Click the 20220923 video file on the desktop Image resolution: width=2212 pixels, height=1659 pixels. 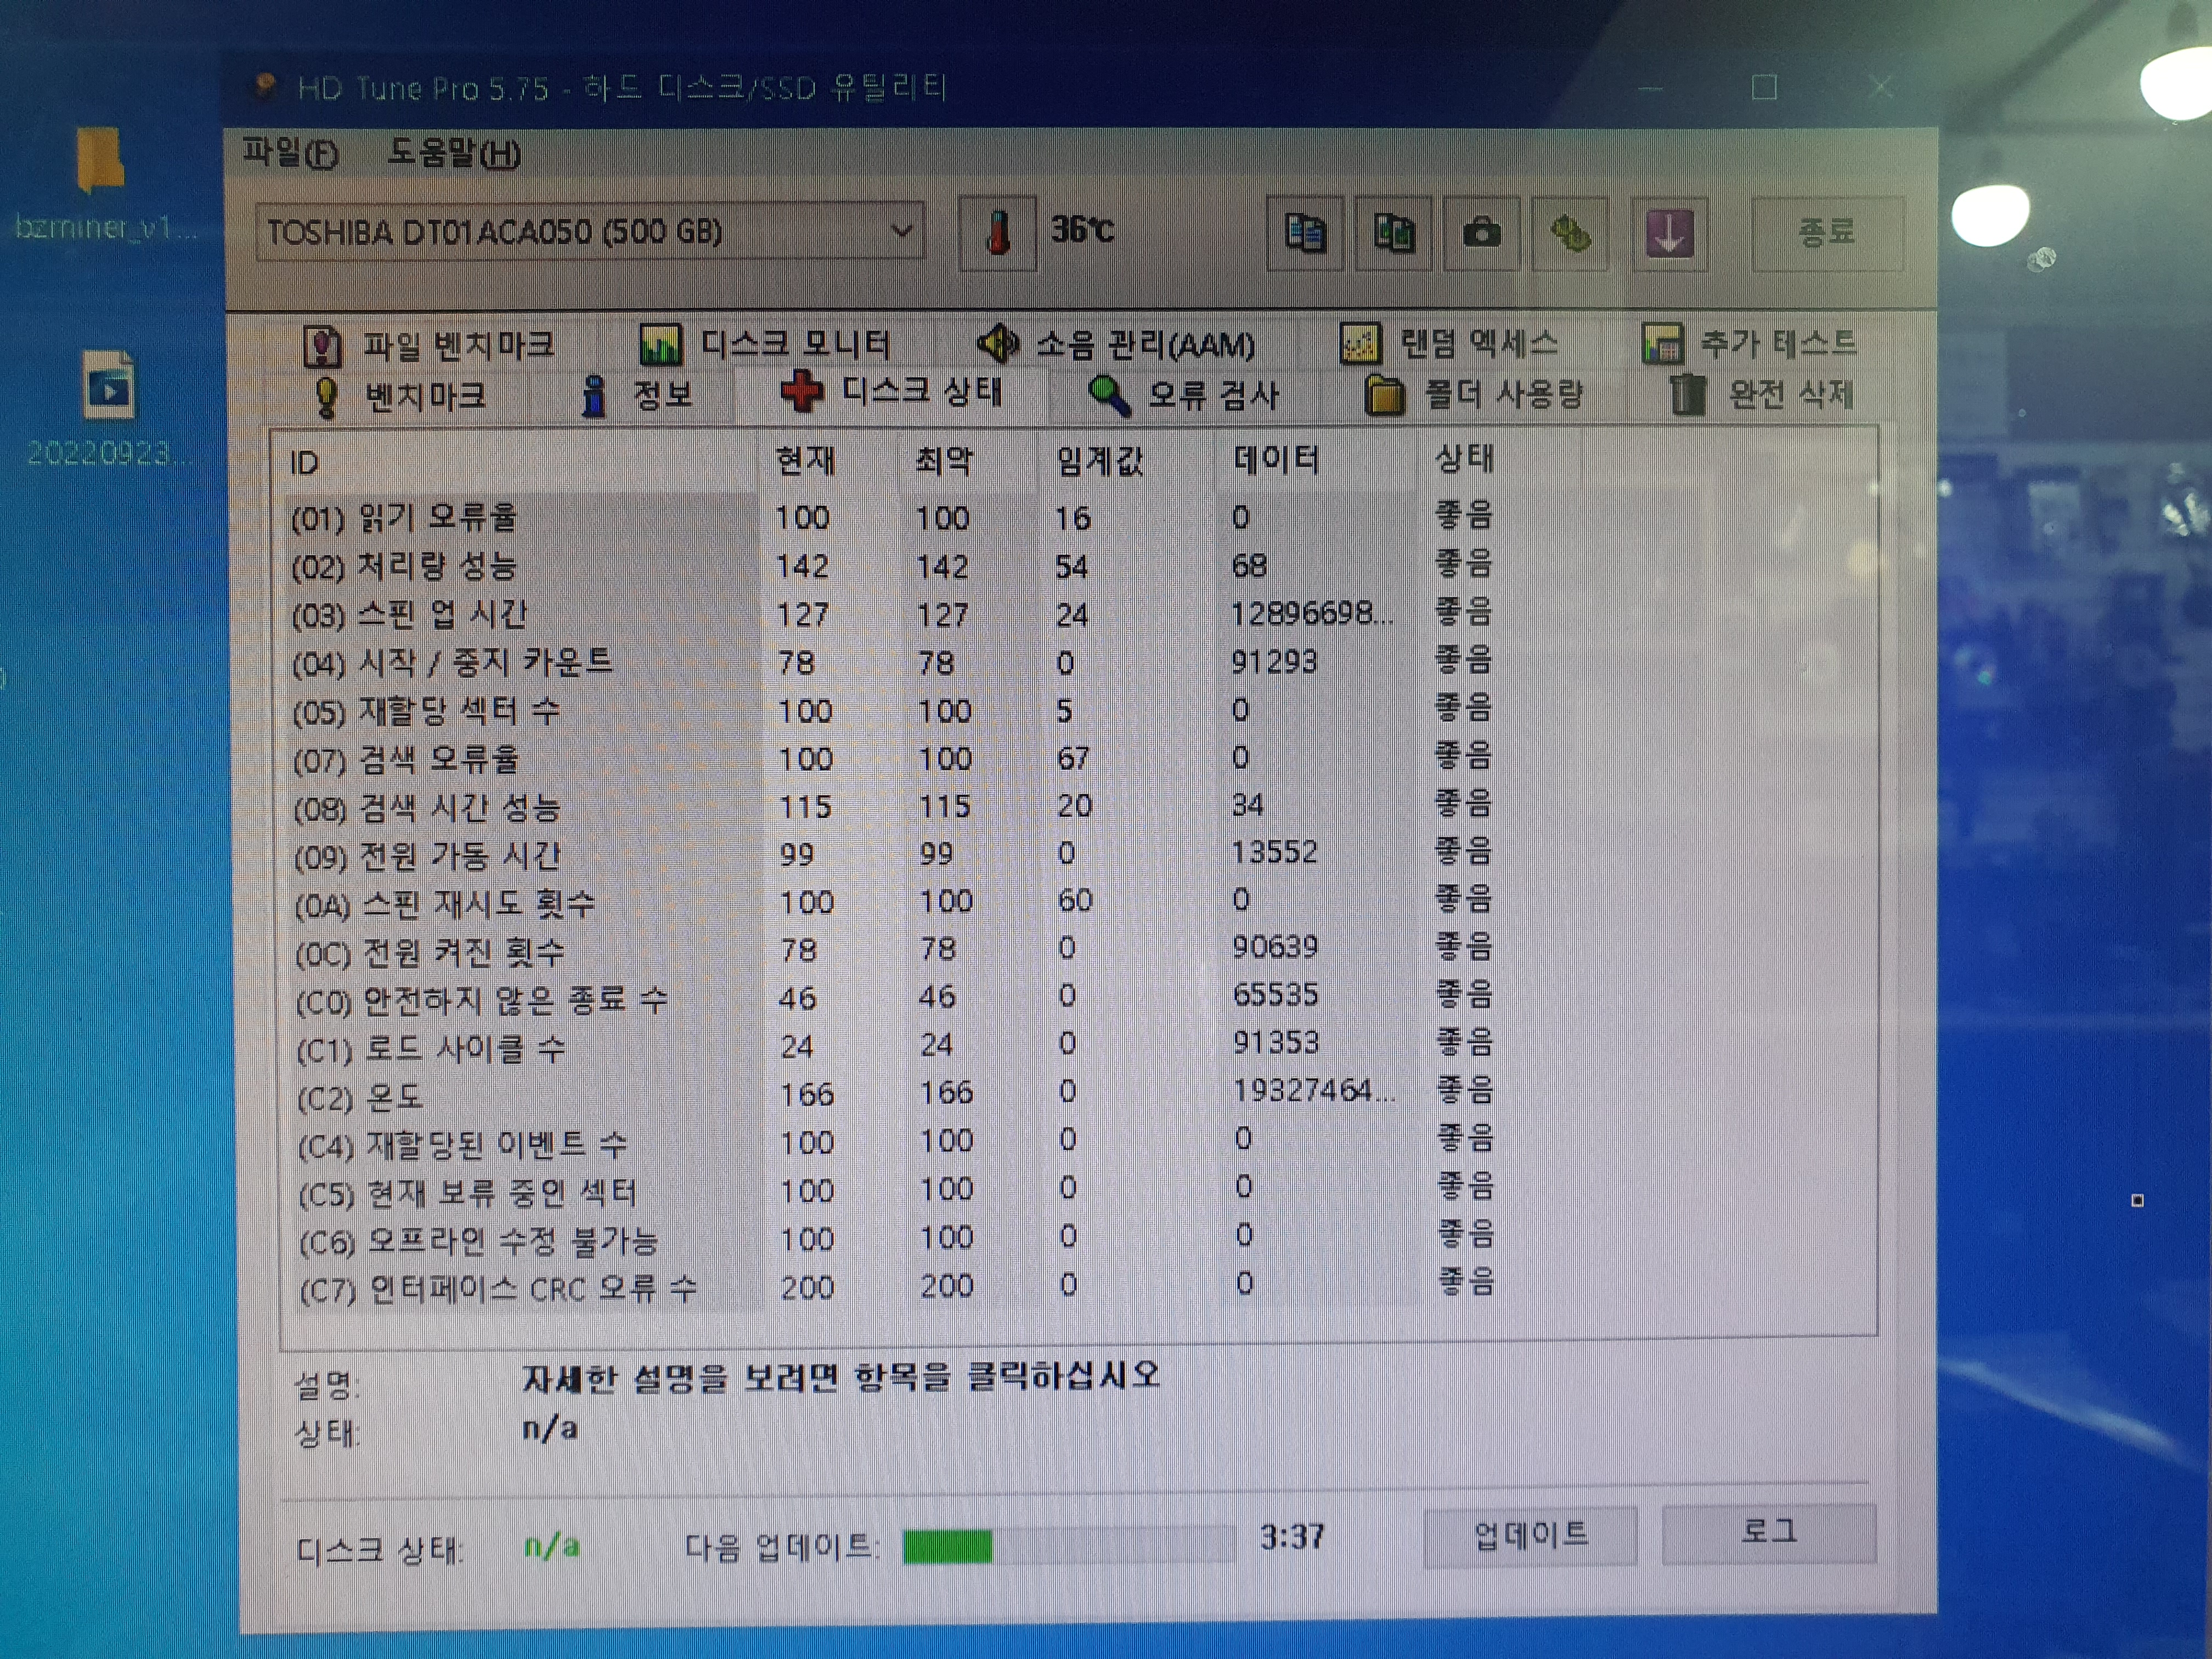(x=108, y=385)
